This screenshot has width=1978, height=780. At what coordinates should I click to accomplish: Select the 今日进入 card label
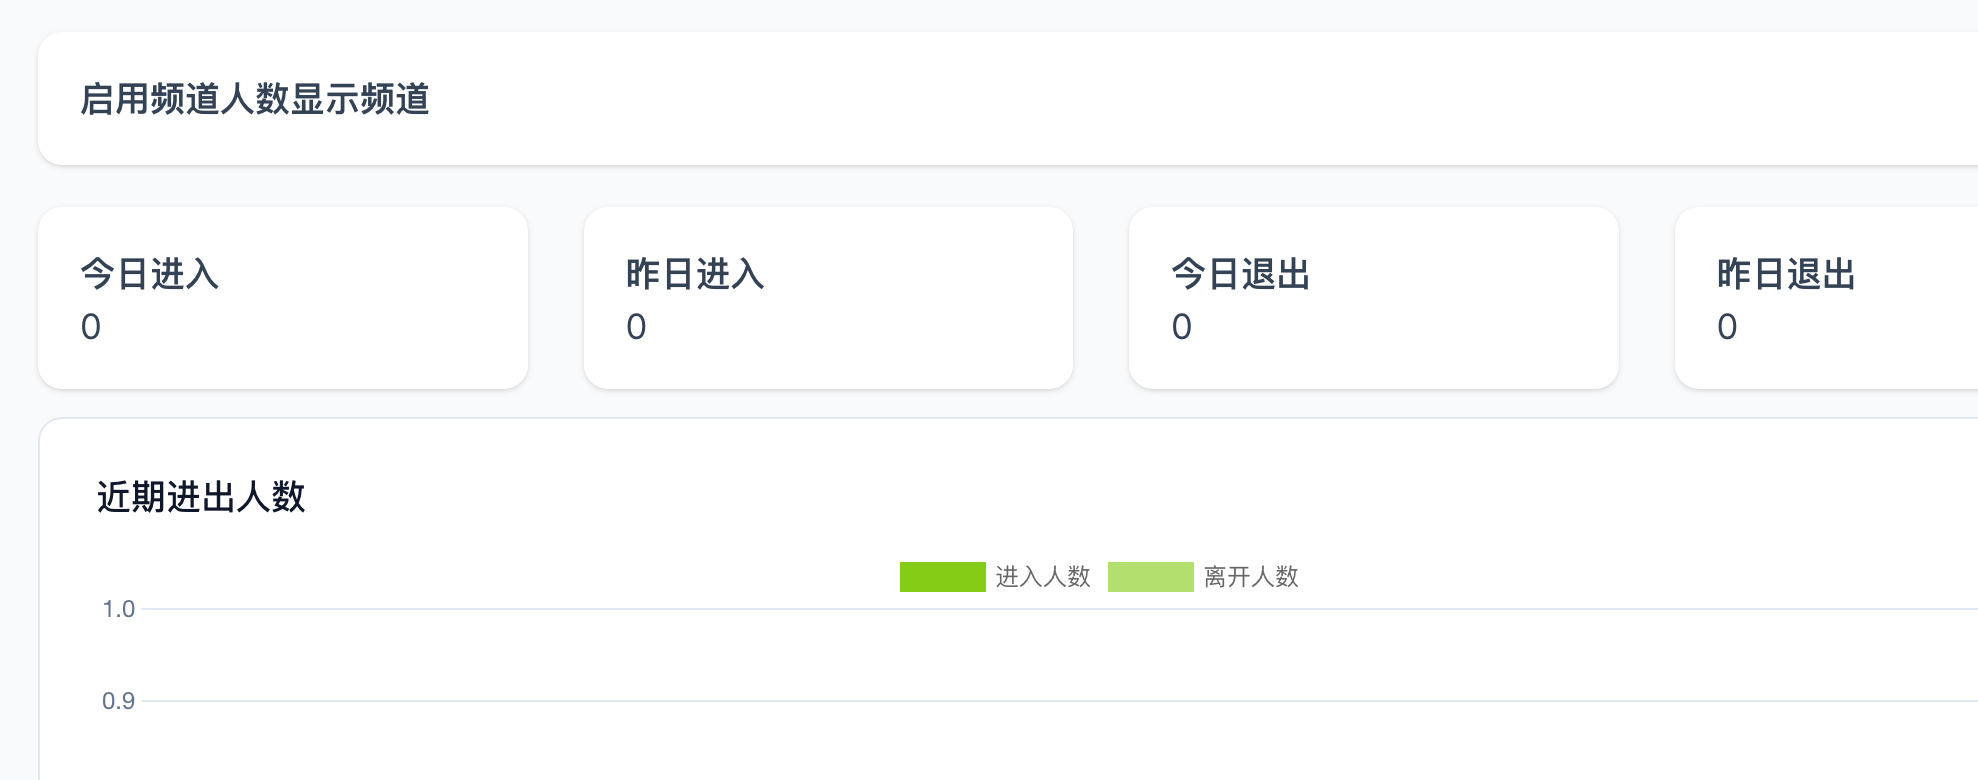click(x=150, y=274)
